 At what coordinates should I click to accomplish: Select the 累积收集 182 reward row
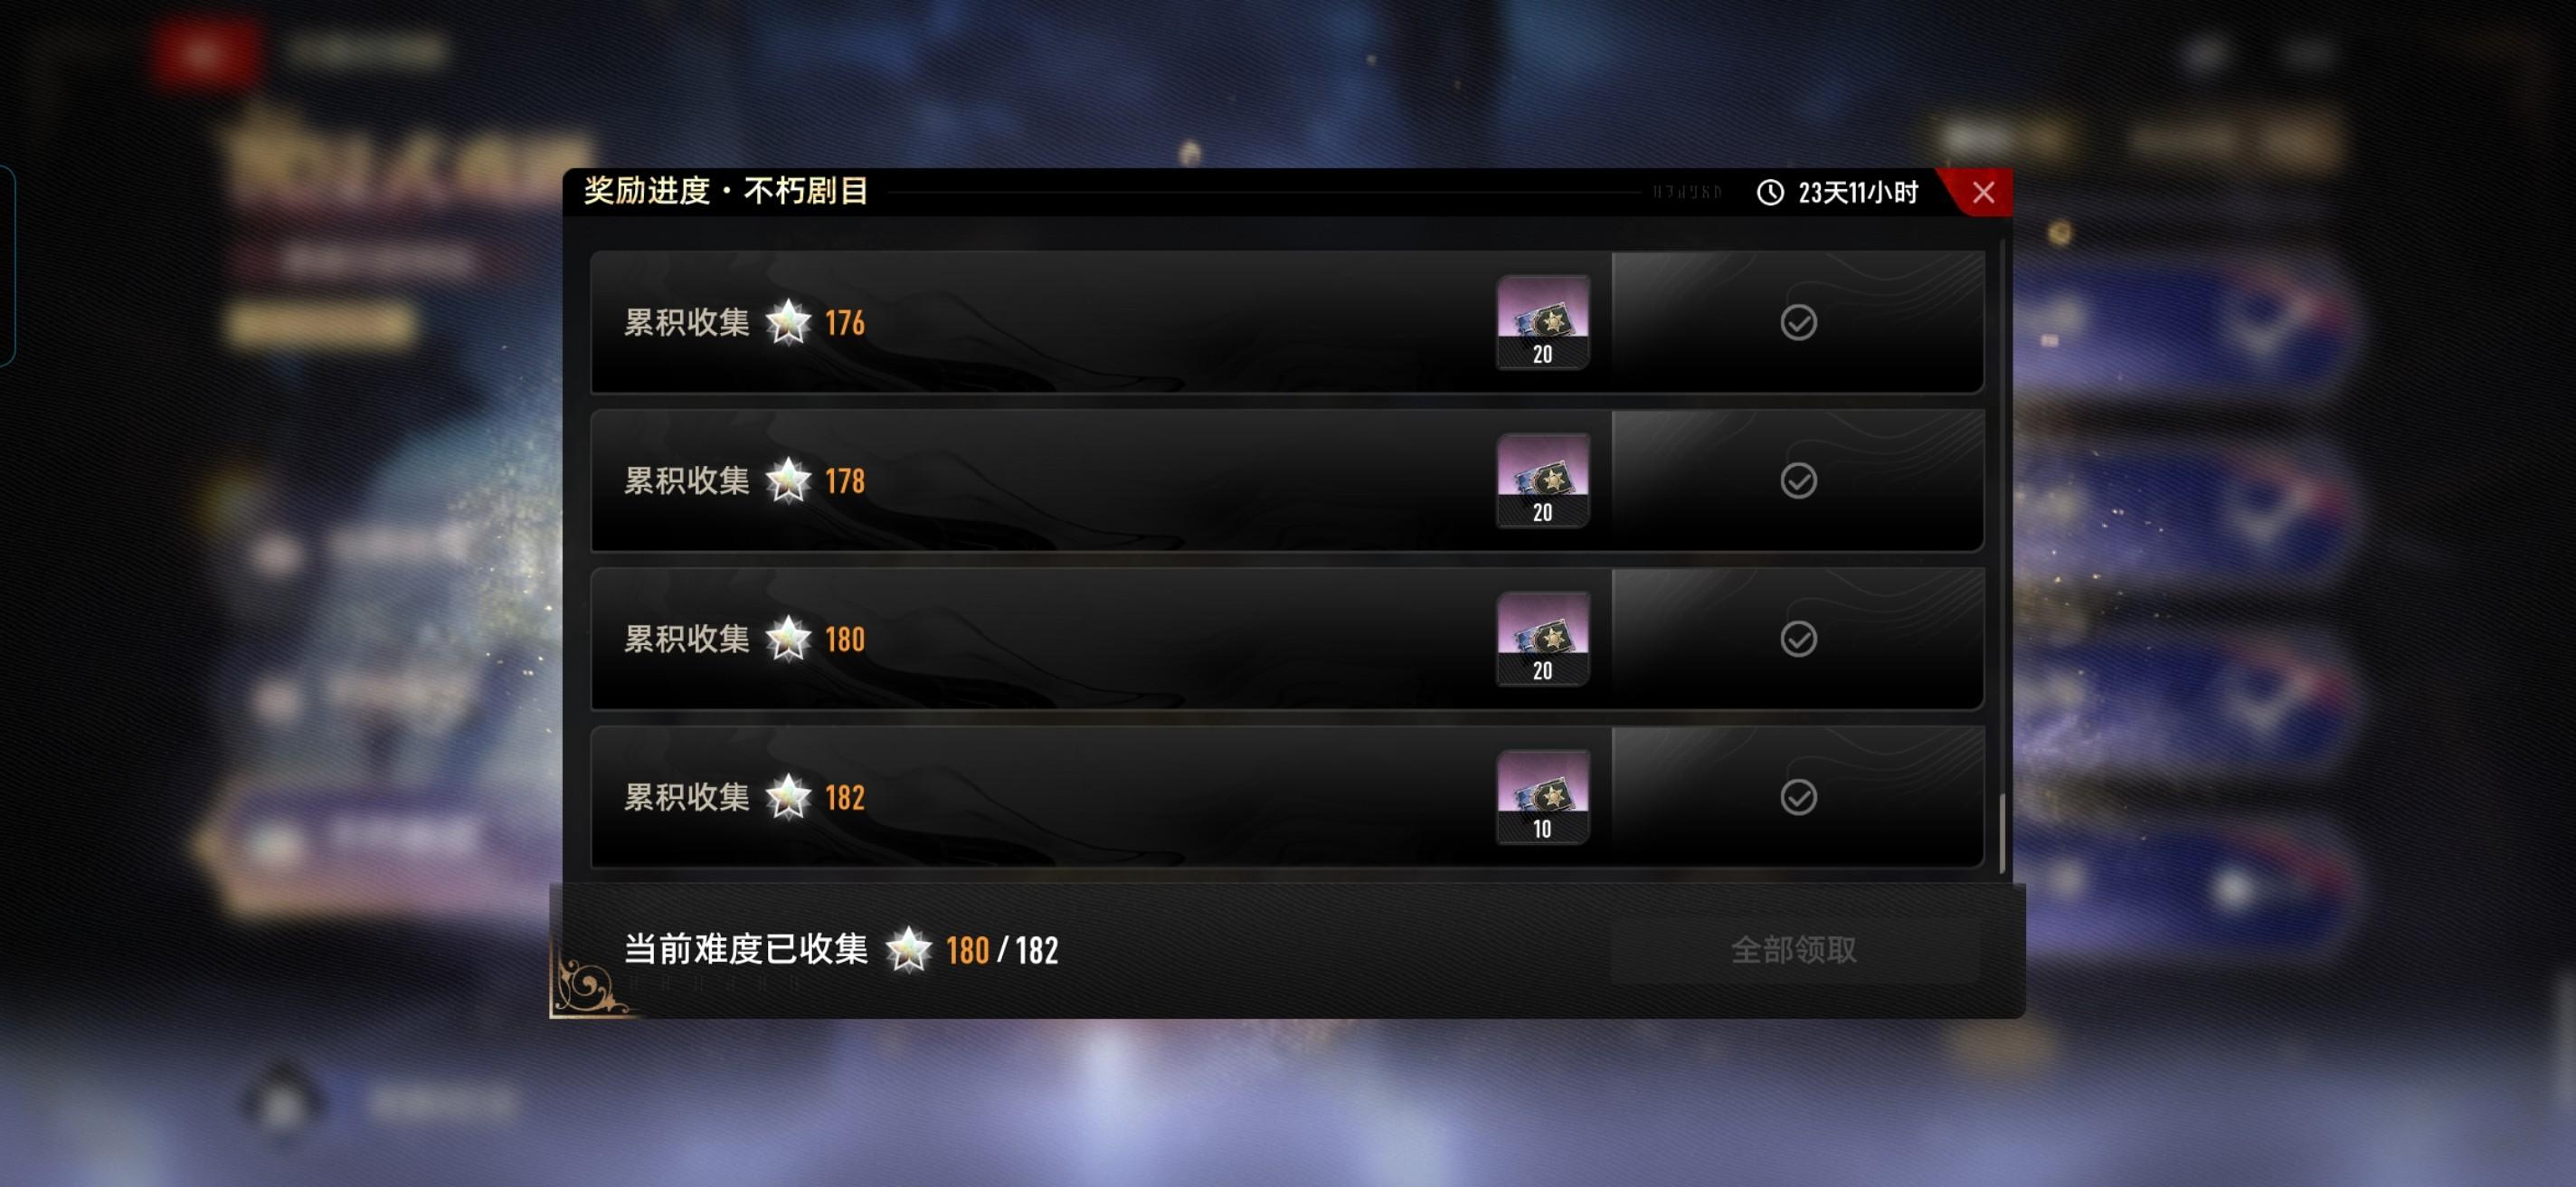pyautogui.click(x=1287, y=797)
